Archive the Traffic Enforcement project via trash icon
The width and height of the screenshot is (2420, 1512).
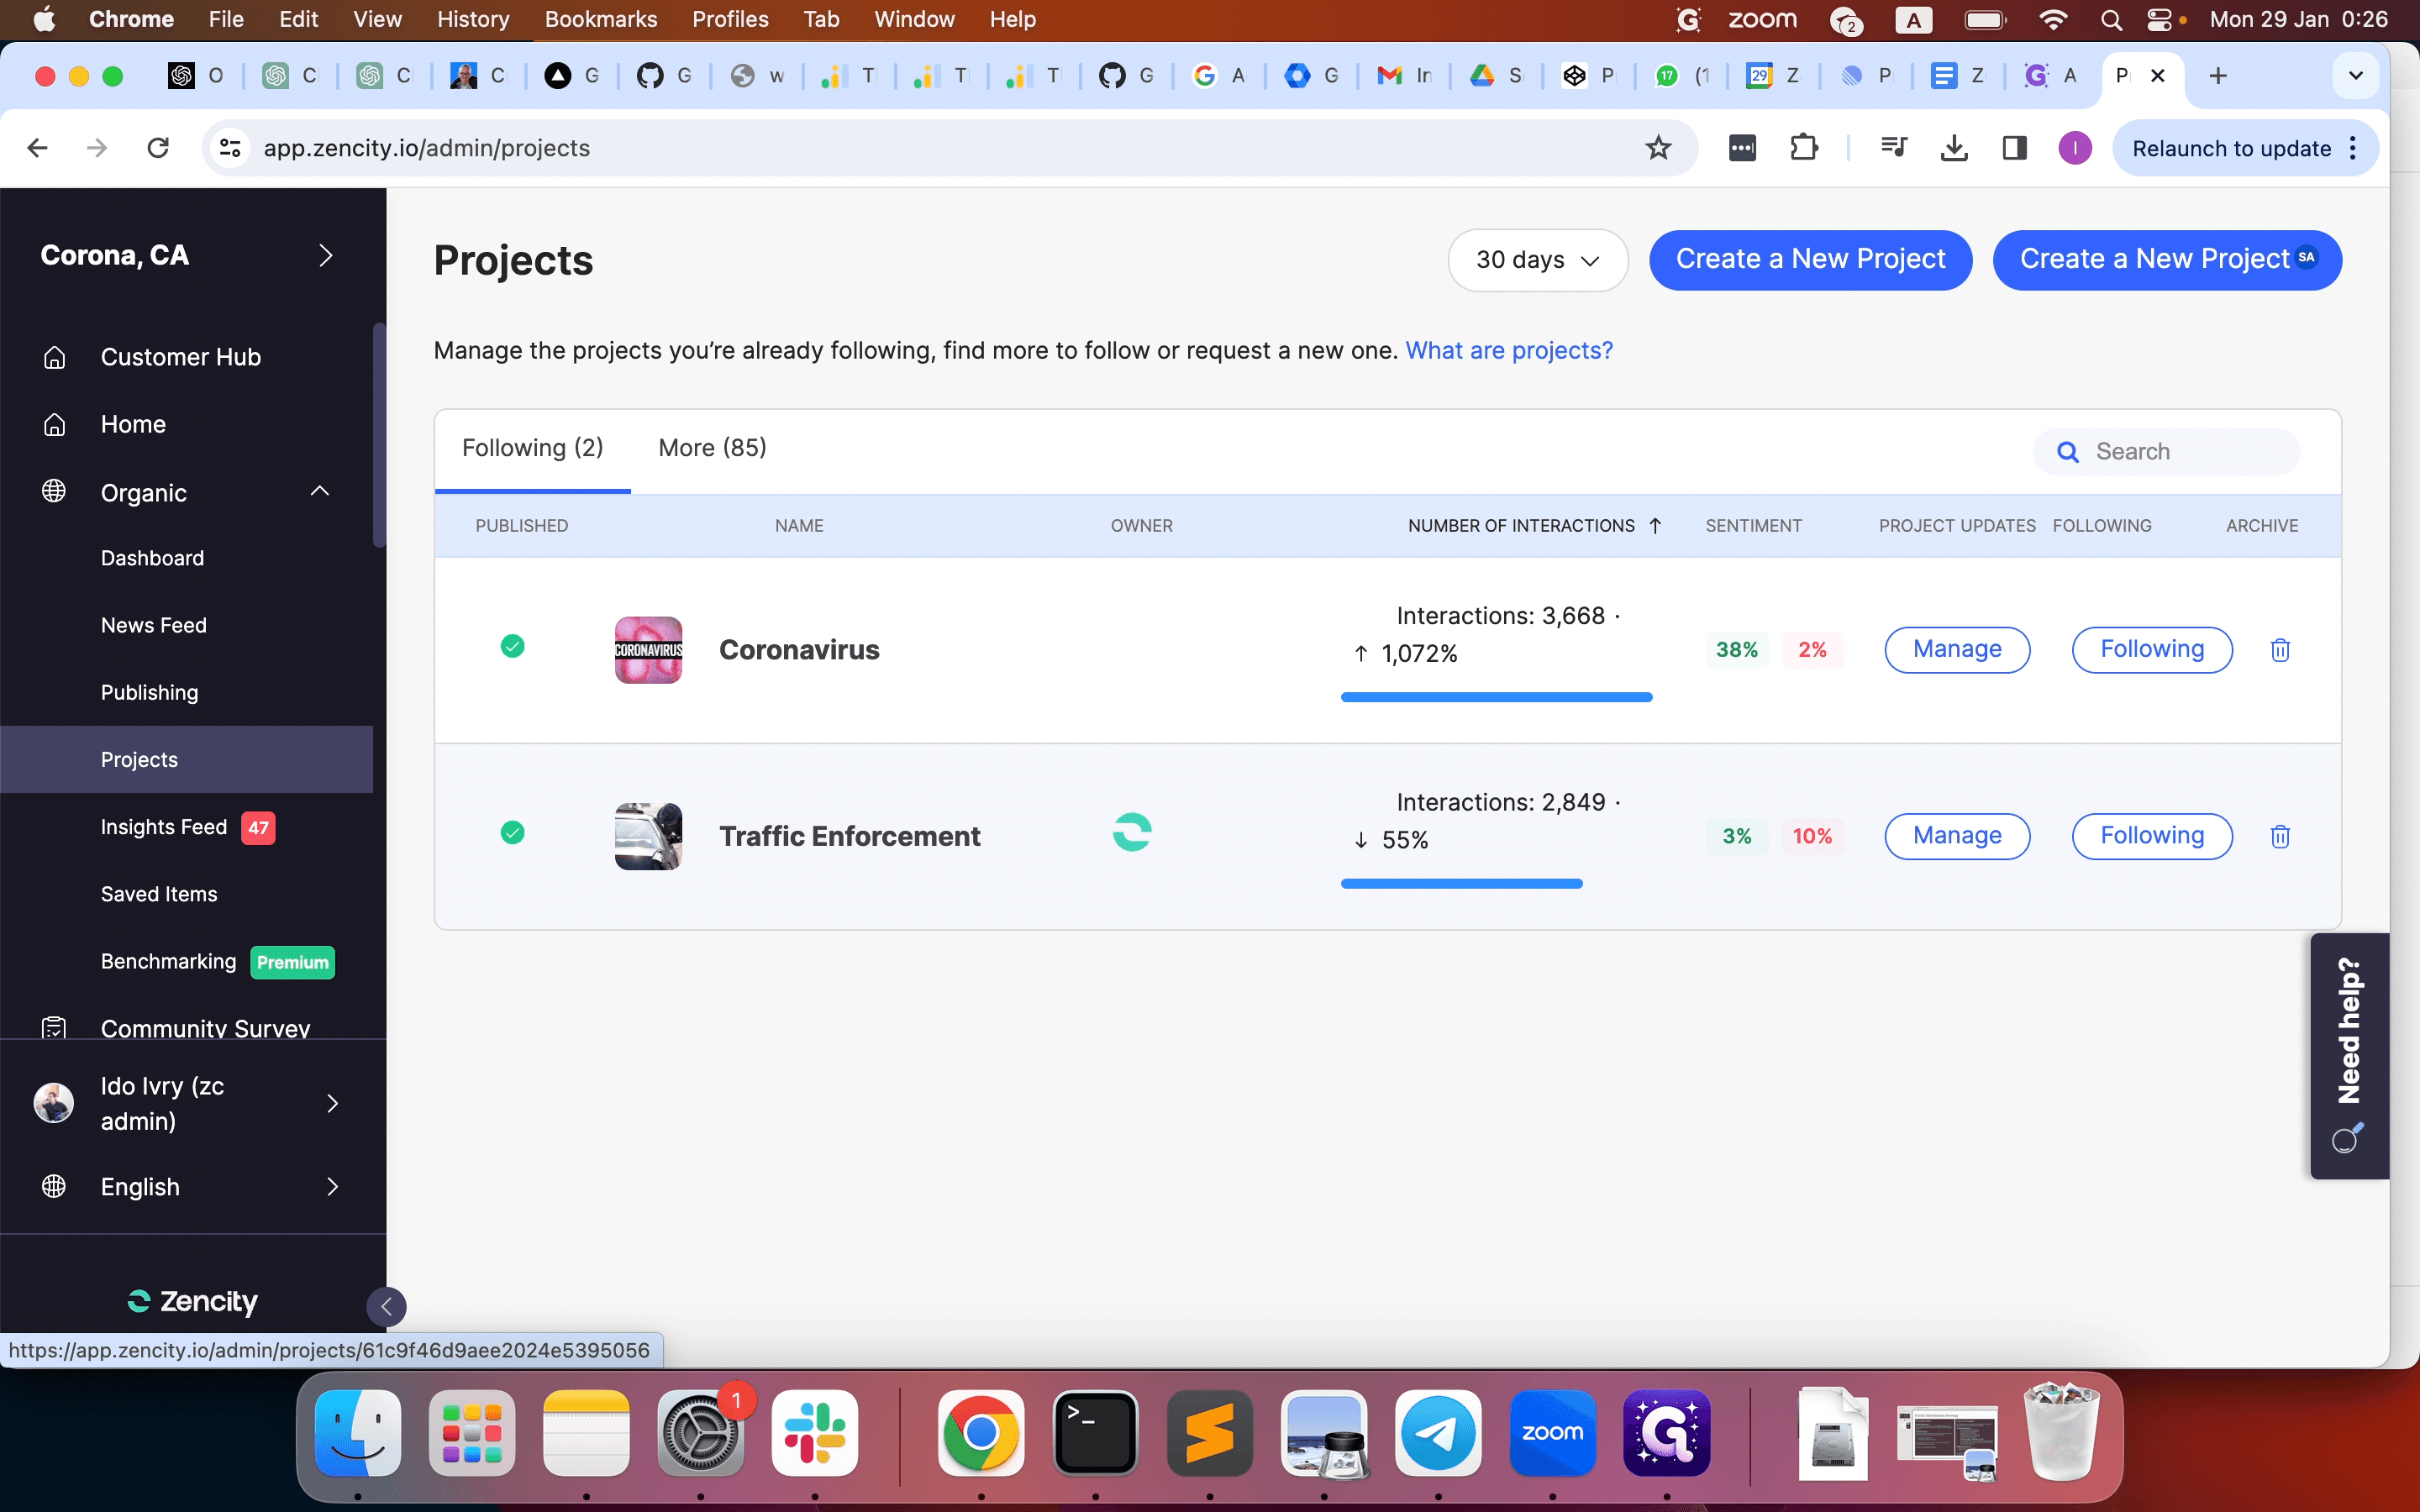pos(2280,836)
